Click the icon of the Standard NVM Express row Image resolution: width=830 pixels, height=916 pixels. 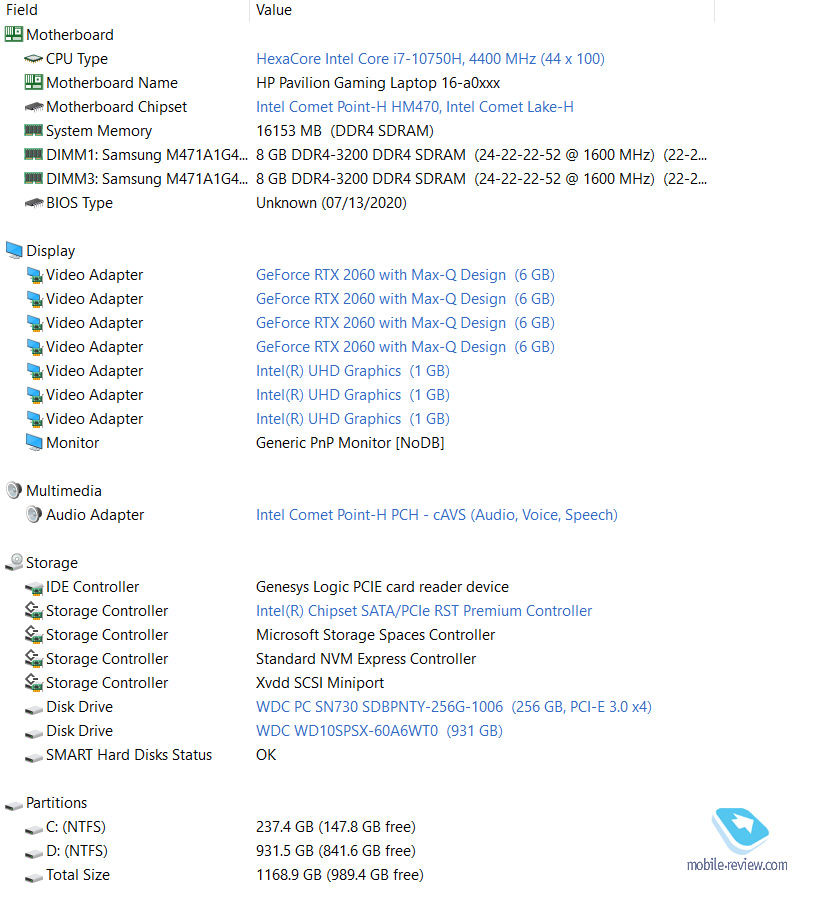coord(34,658)
